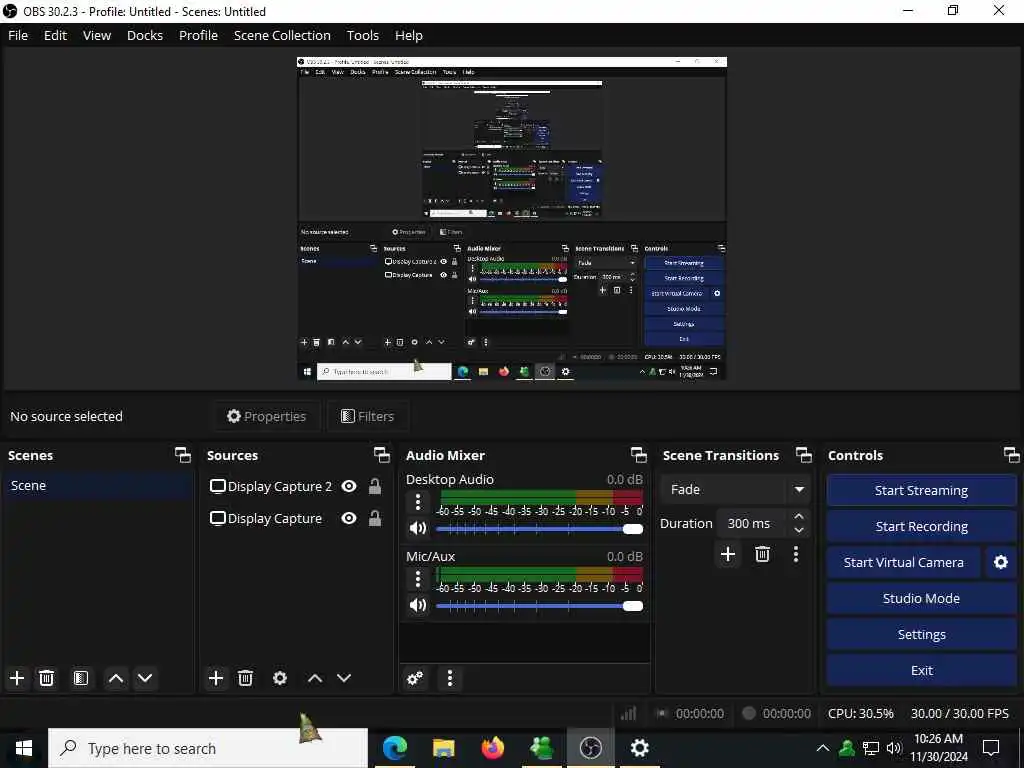Mute Mic/Aux speaker icon
The height and width of the screenshot is (768, 1024).
[x=418, y=605]
